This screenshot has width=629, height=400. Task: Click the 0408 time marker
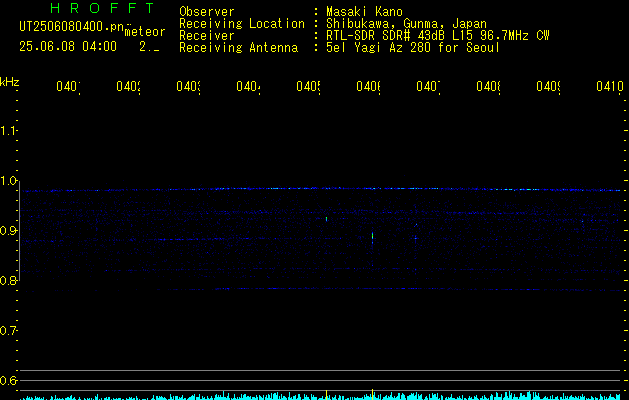[x=488, y=86]
